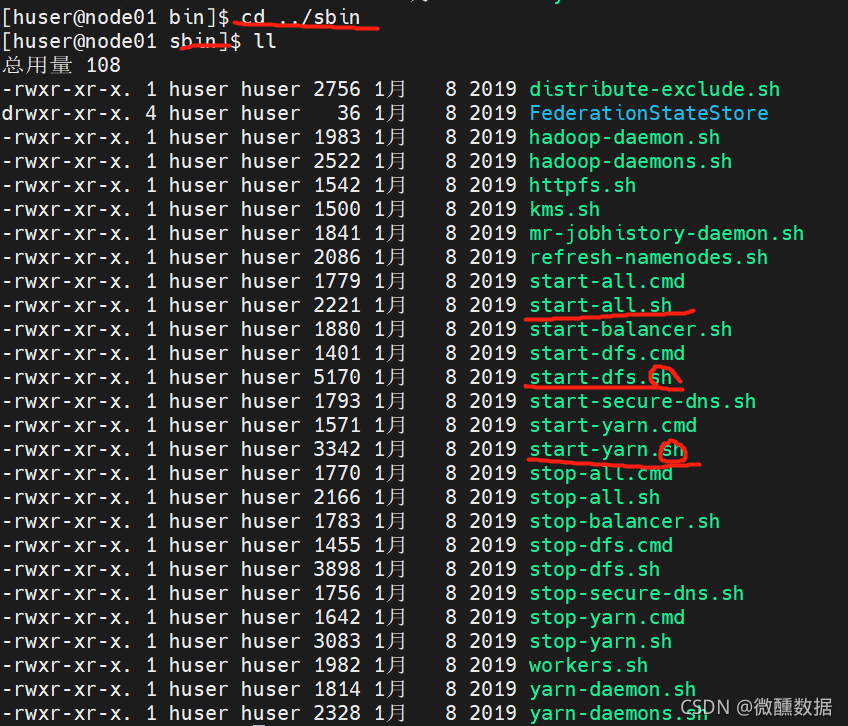Select the start-balancer.sh filename
This screenshot has height=726, width=848.
click(631, 329)
